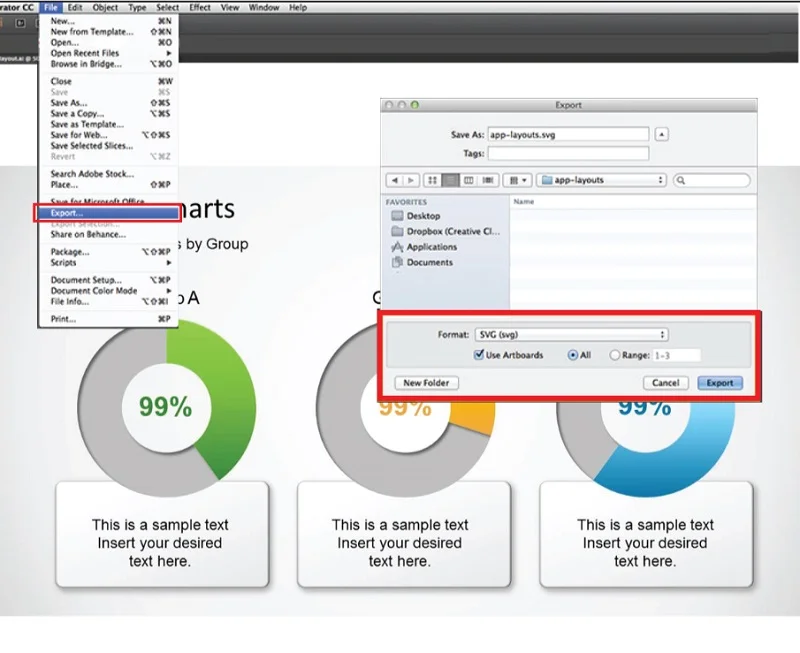Image resolution: width=800 pixels, height=653 pixels.
Task: Click the search field in Export dialog
Action: point(712,180)
